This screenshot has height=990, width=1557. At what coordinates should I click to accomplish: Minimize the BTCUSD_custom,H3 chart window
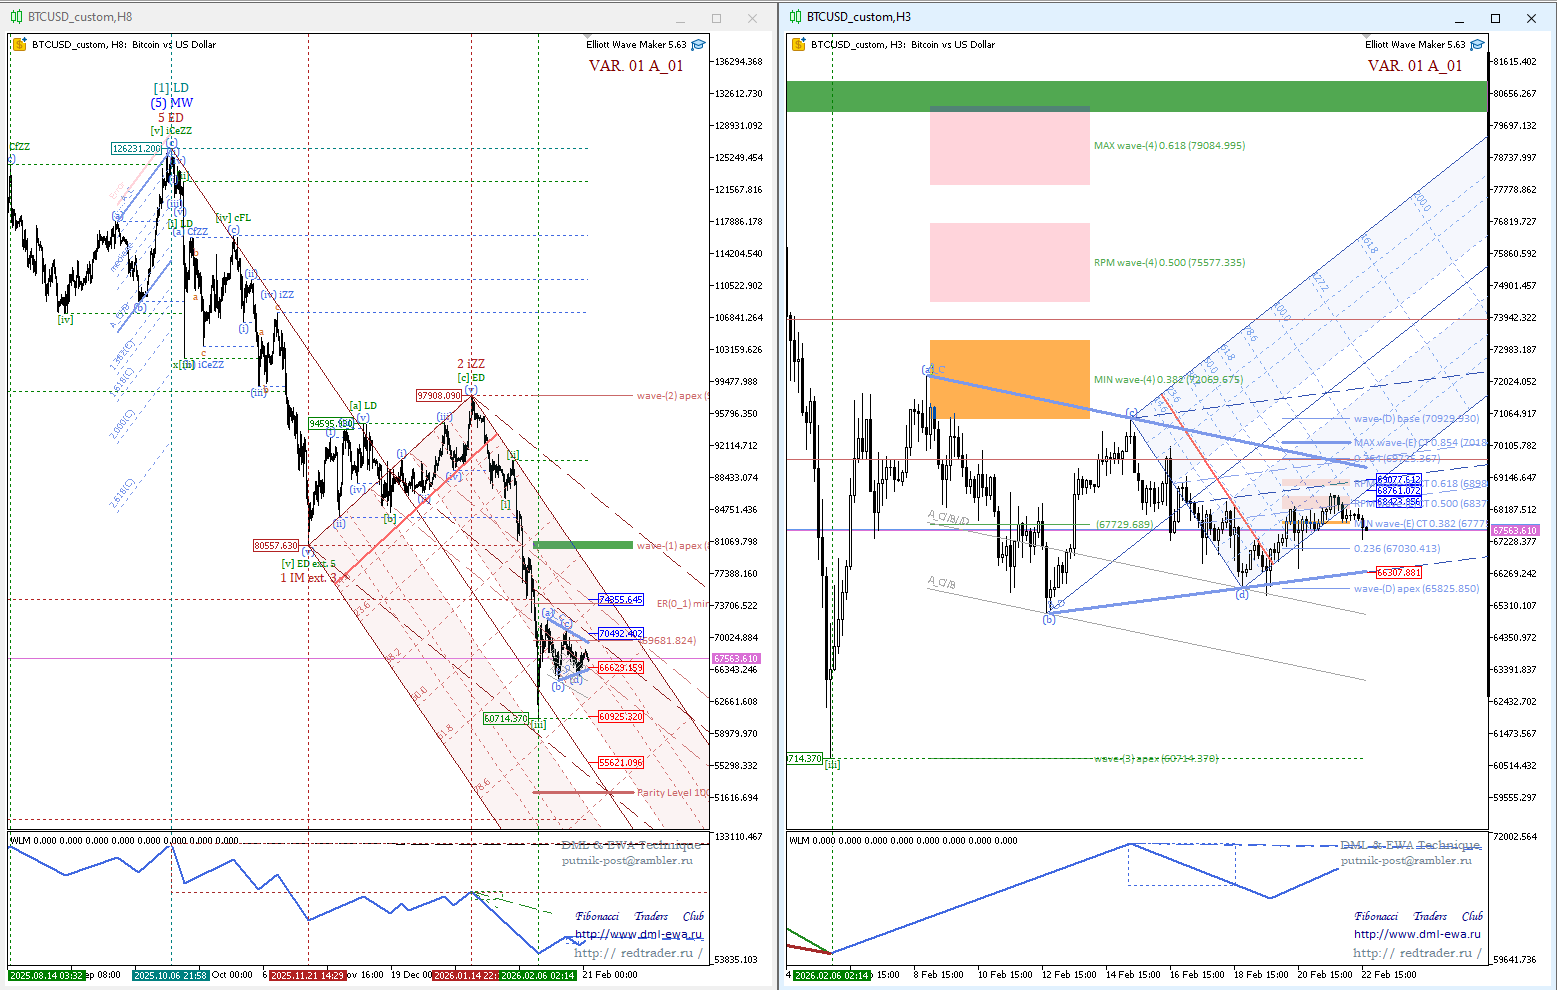point(1460,18)
